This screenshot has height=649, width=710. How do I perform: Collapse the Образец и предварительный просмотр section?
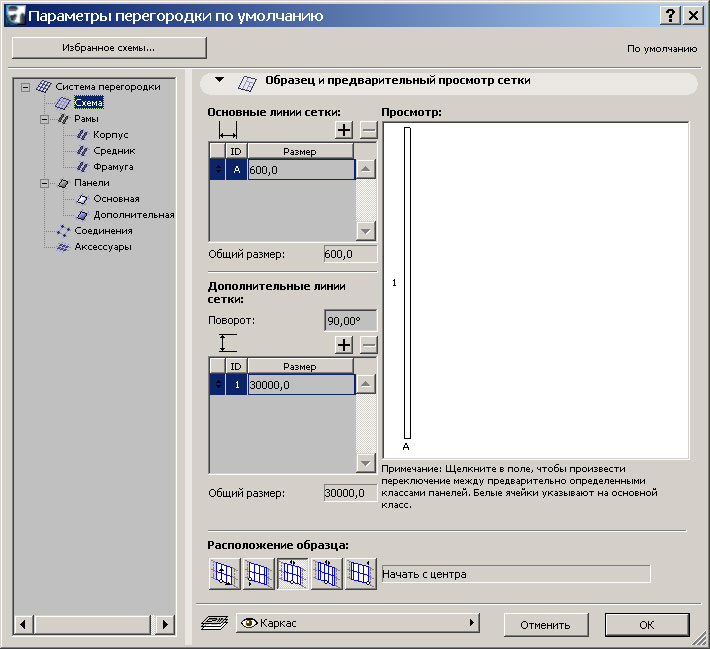pyautogui.click(x=219, y=81)
